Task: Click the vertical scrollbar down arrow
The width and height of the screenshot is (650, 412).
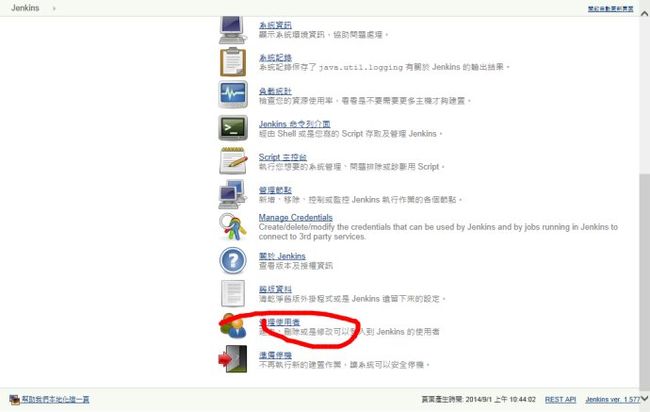Action: point(645,399)
